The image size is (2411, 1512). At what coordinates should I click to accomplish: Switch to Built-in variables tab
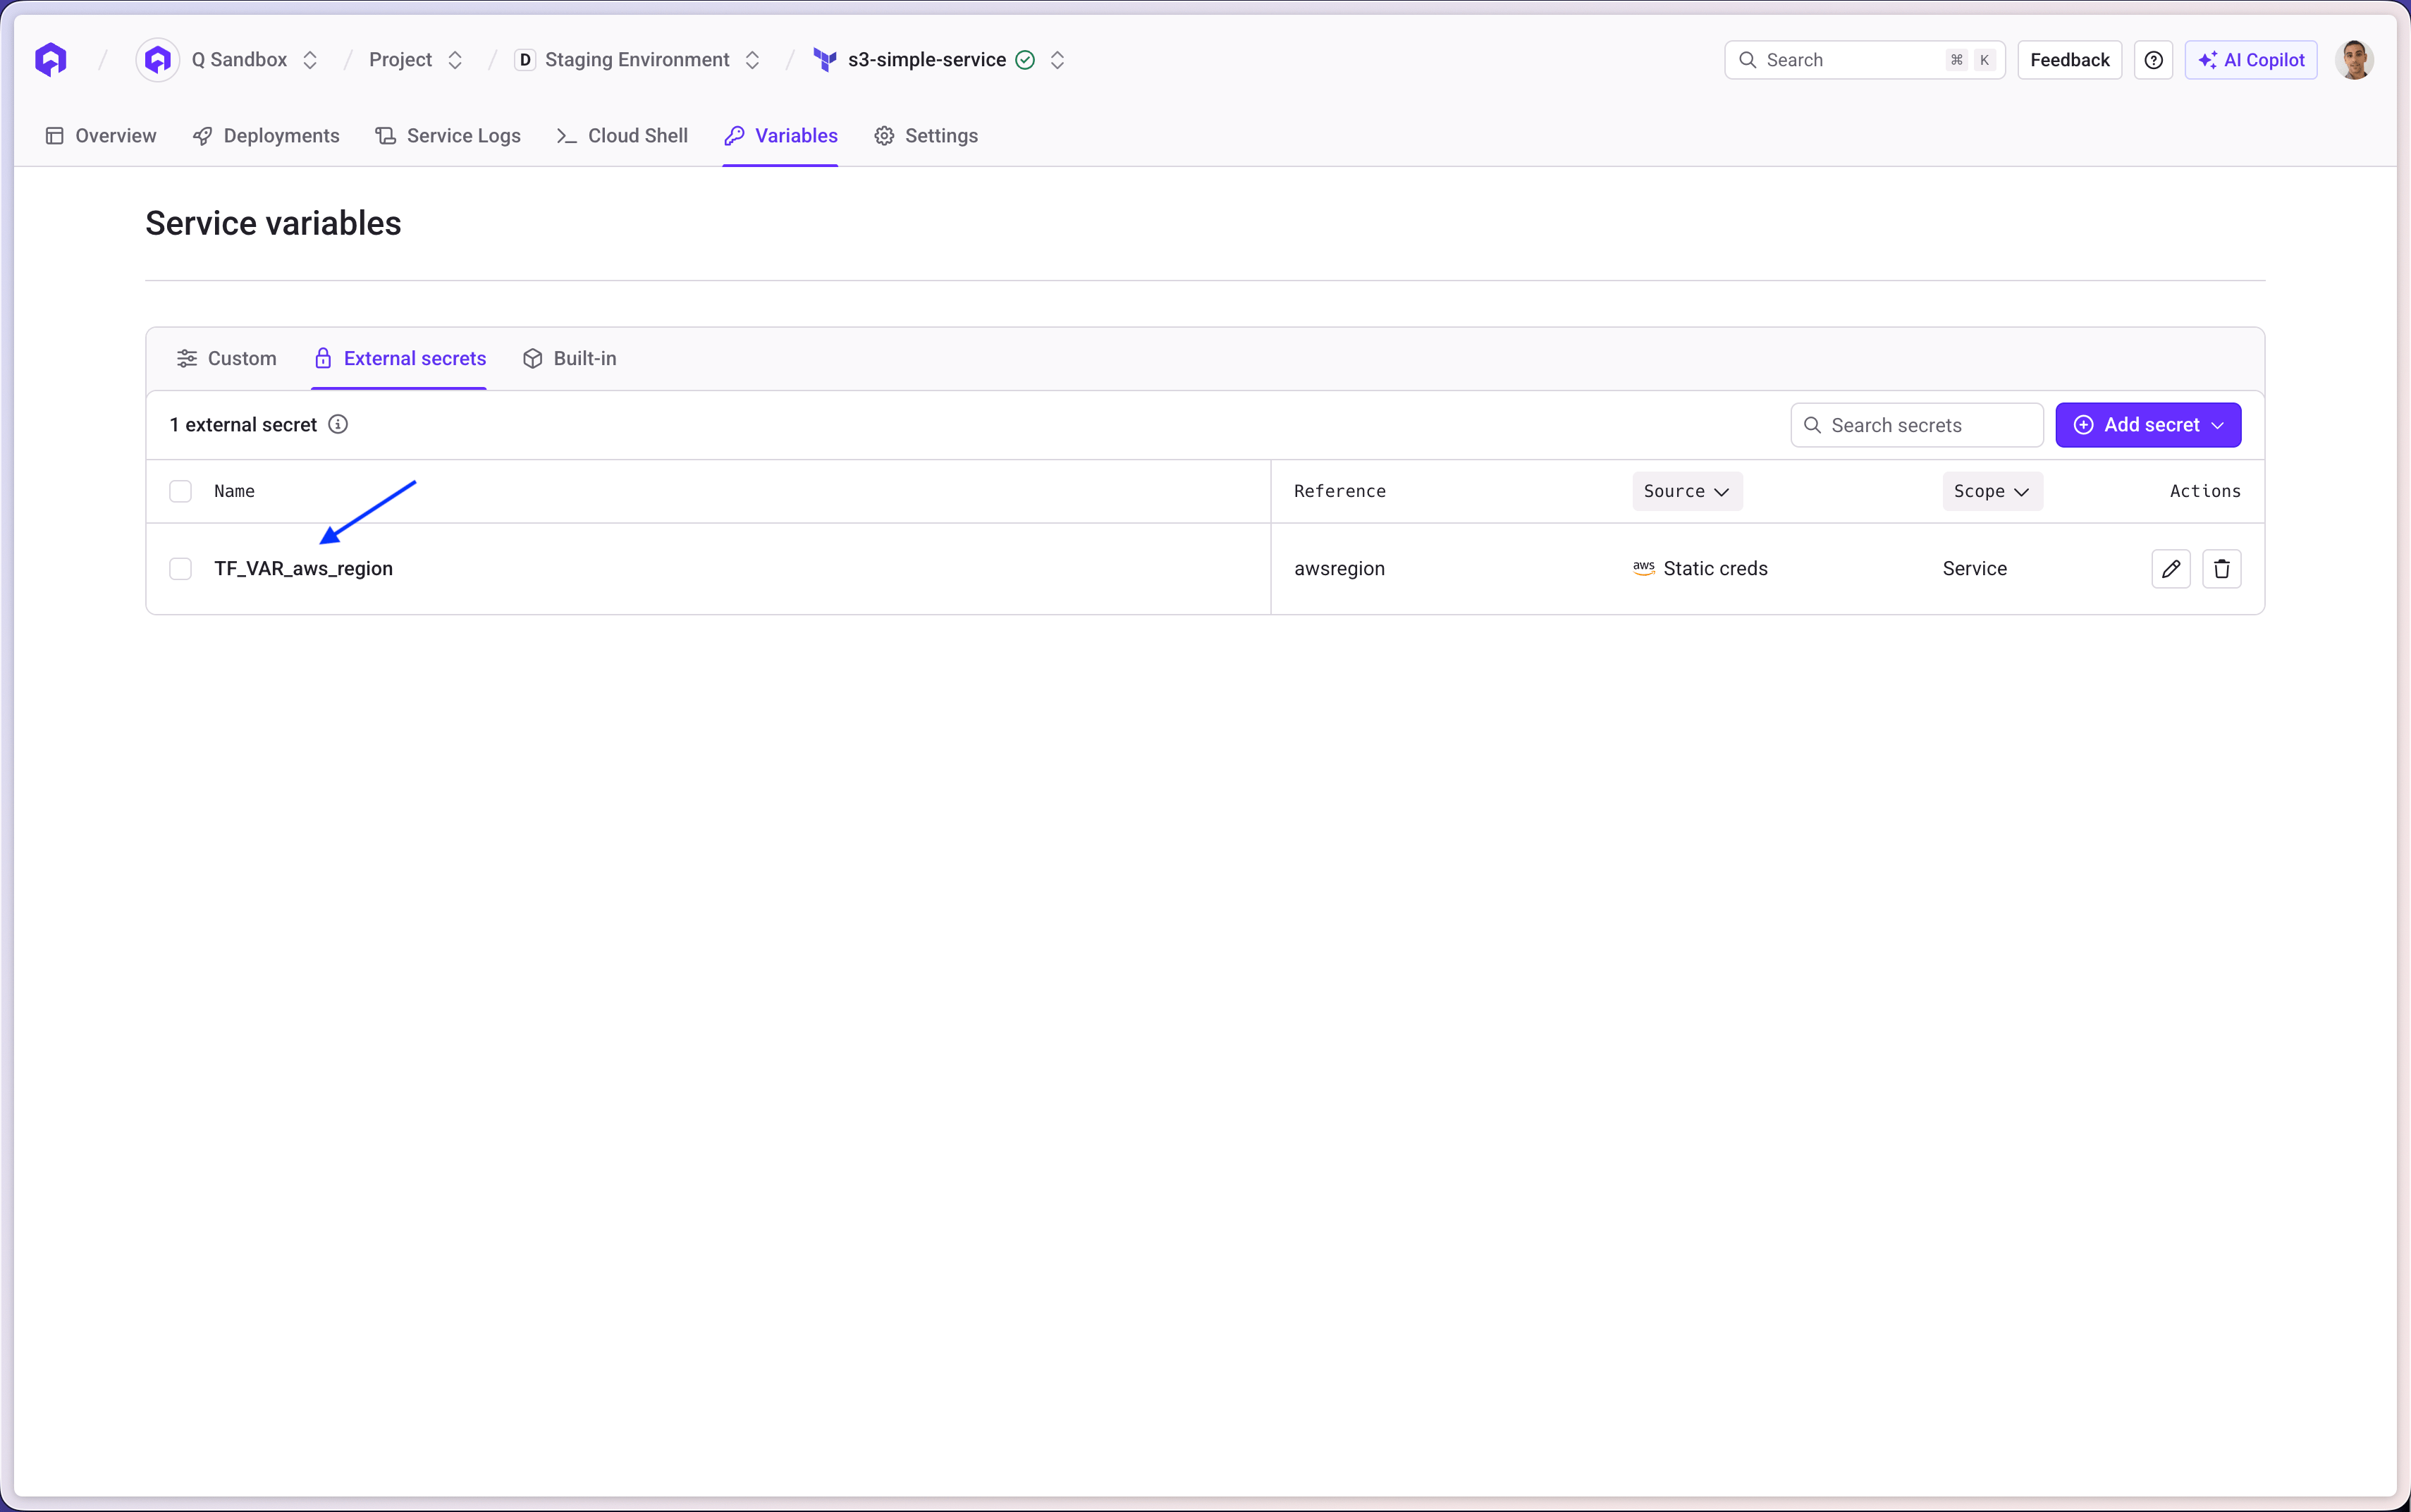point(570,358)
